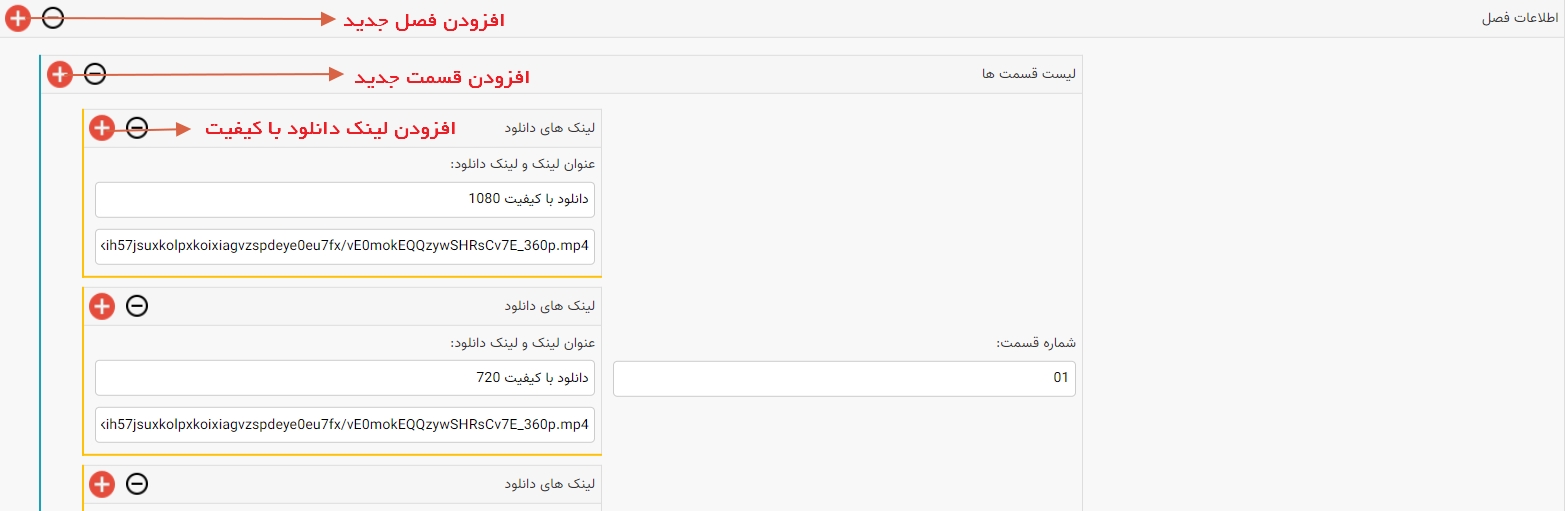This screenshot has width=1565, height=511.
Task: Remove the 1080 quality download link box
Action: 137,128
